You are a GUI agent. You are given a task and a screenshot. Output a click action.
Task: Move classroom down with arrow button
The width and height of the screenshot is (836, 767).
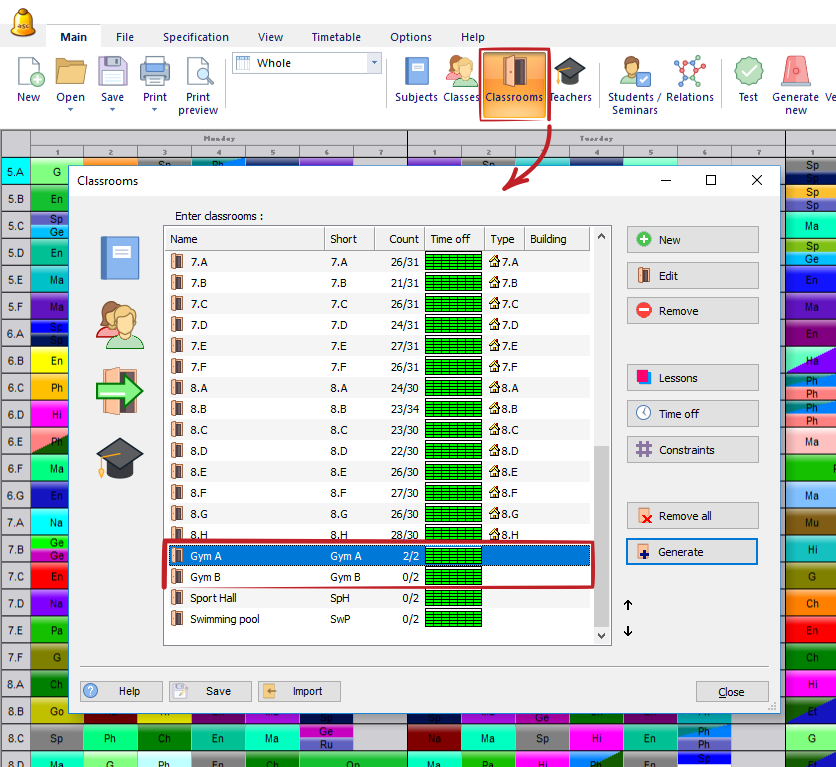pyautogui.click(x=628, y=631)
